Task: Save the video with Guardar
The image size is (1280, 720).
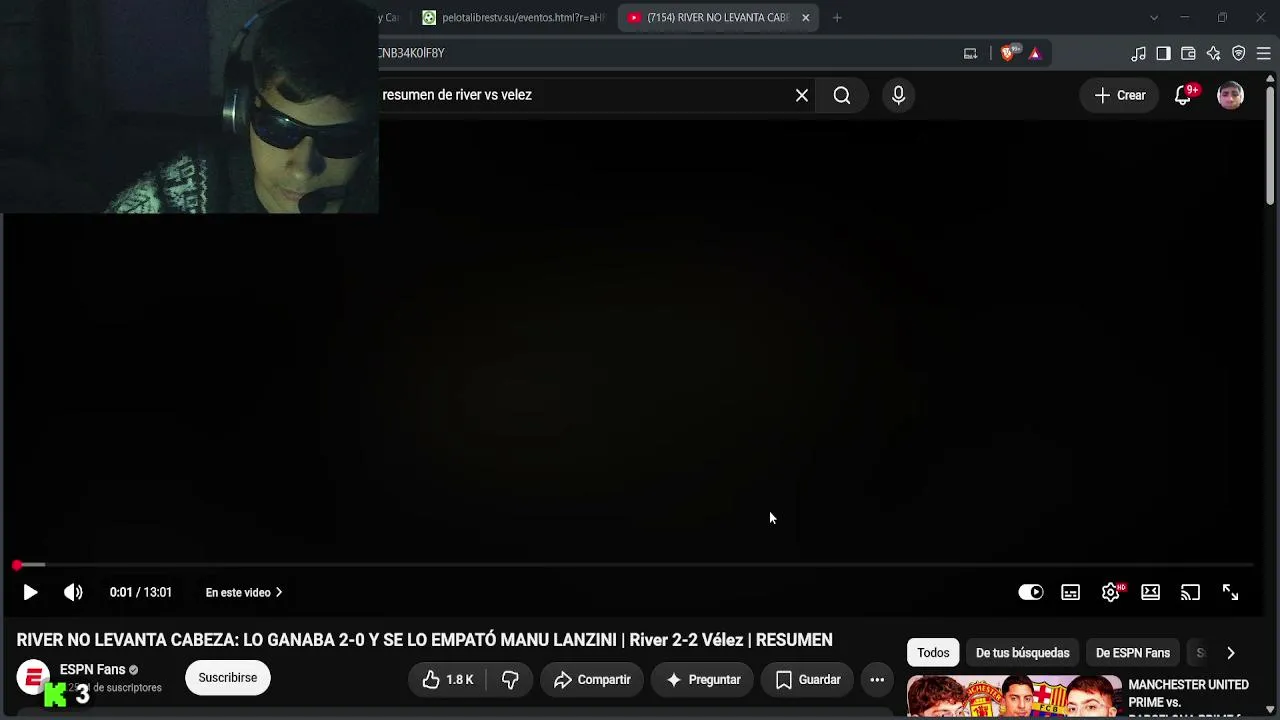Action: click(x=807, y=680)
